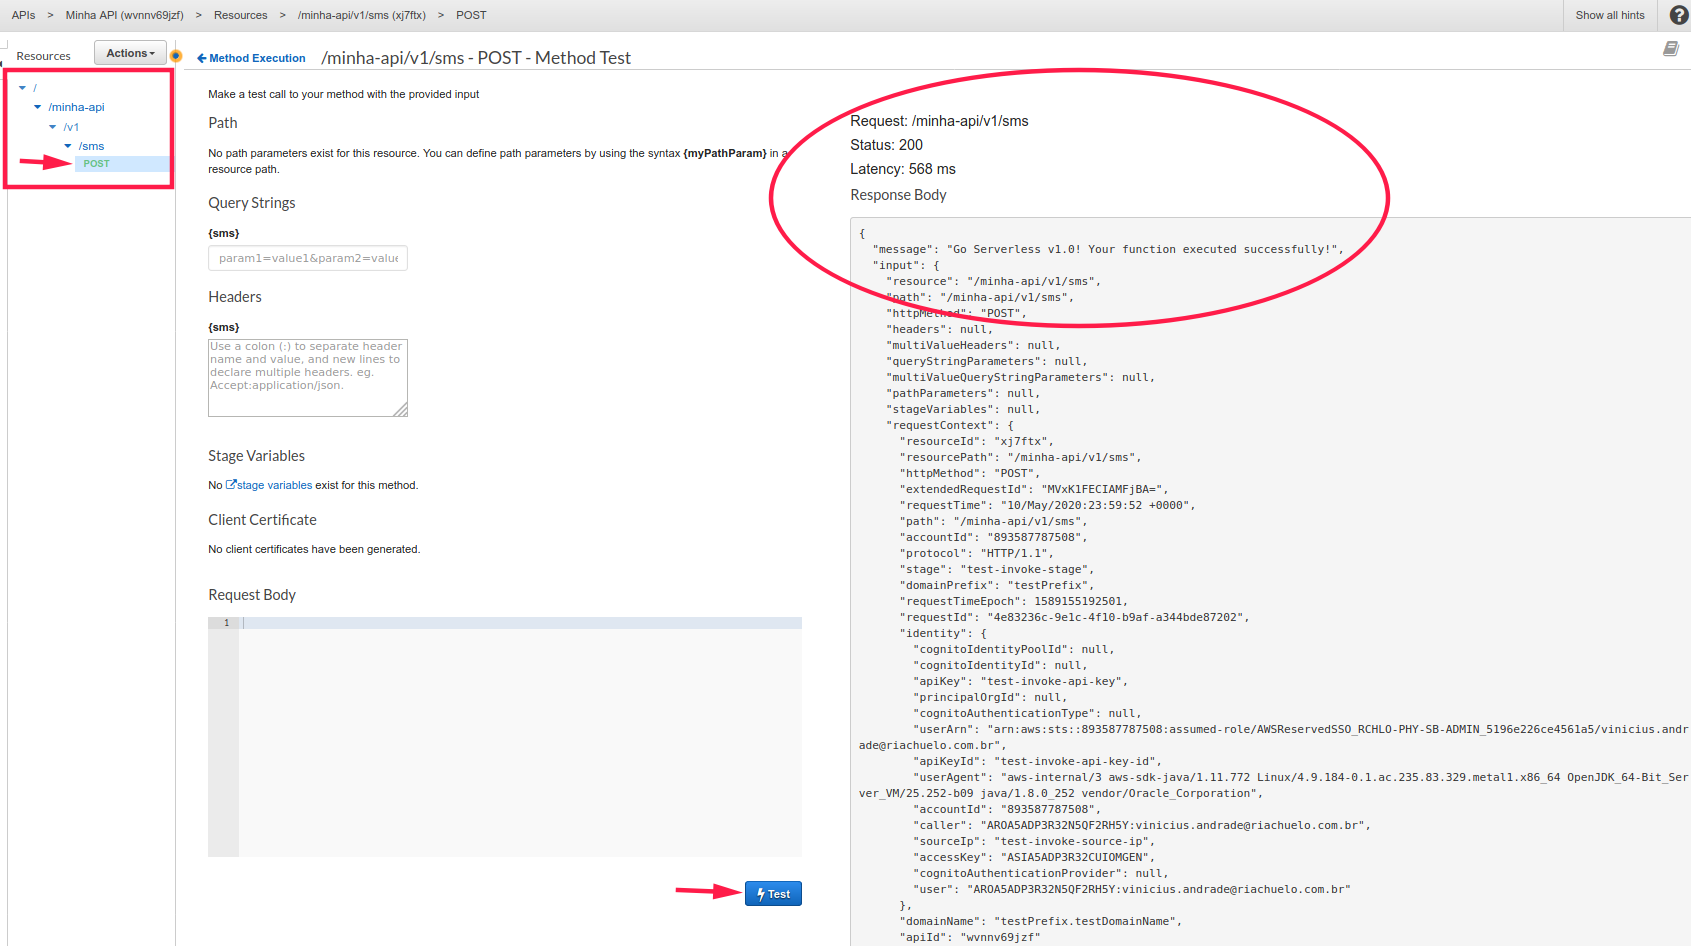Open the help question mark icon
The width and height of the screenshot is (1691, 946).
click(1679, 15)
